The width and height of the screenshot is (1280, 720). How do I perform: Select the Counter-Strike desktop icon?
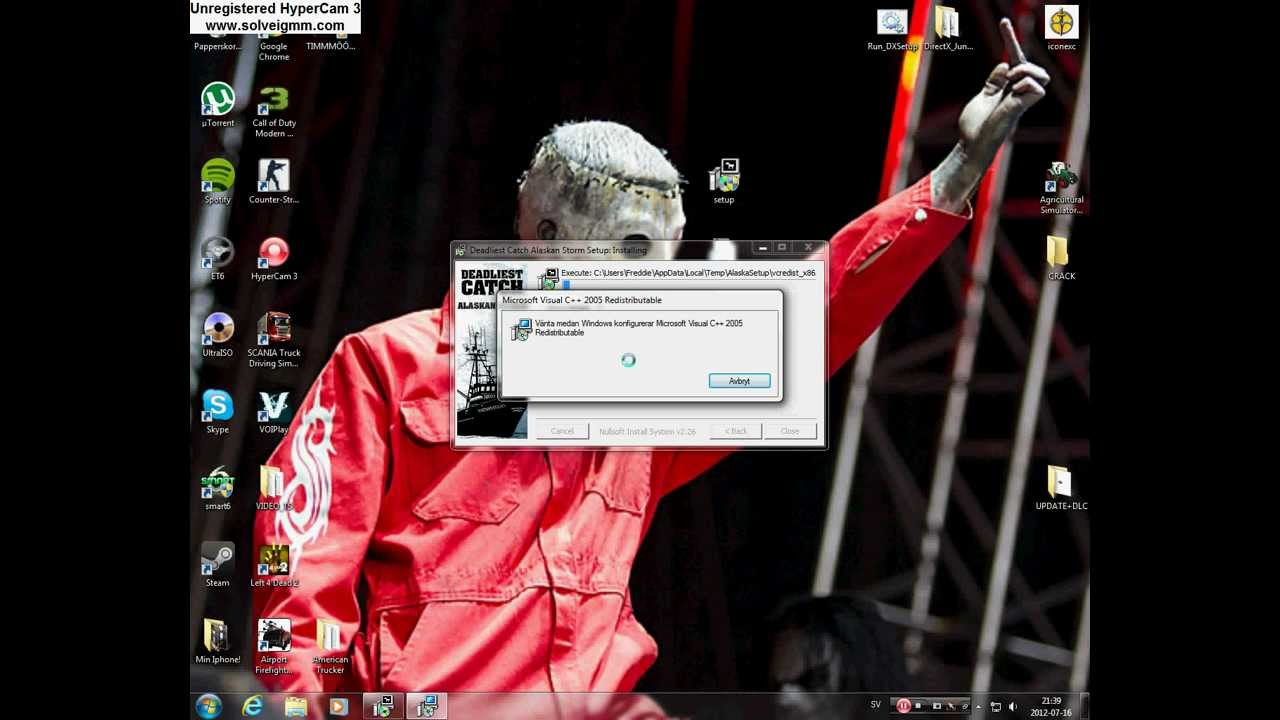tap(274, 182)
